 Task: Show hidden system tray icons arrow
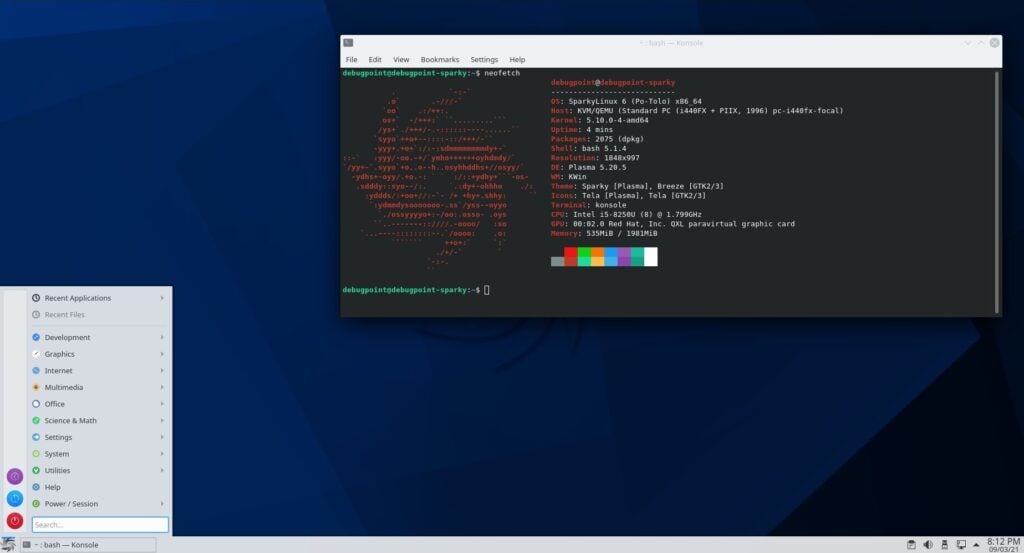[x=976, y=545]
